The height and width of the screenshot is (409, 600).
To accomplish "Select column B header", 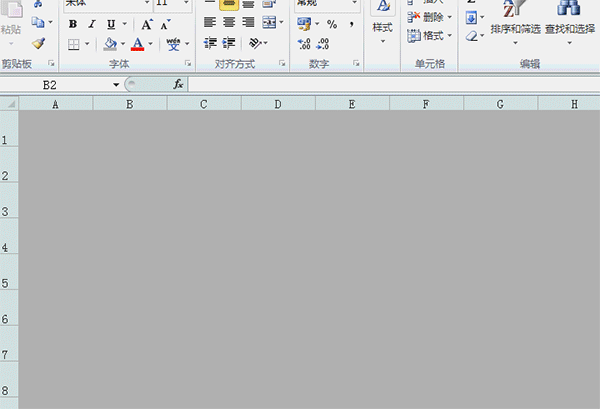I will pyautogui.click(x=130, y=104).
